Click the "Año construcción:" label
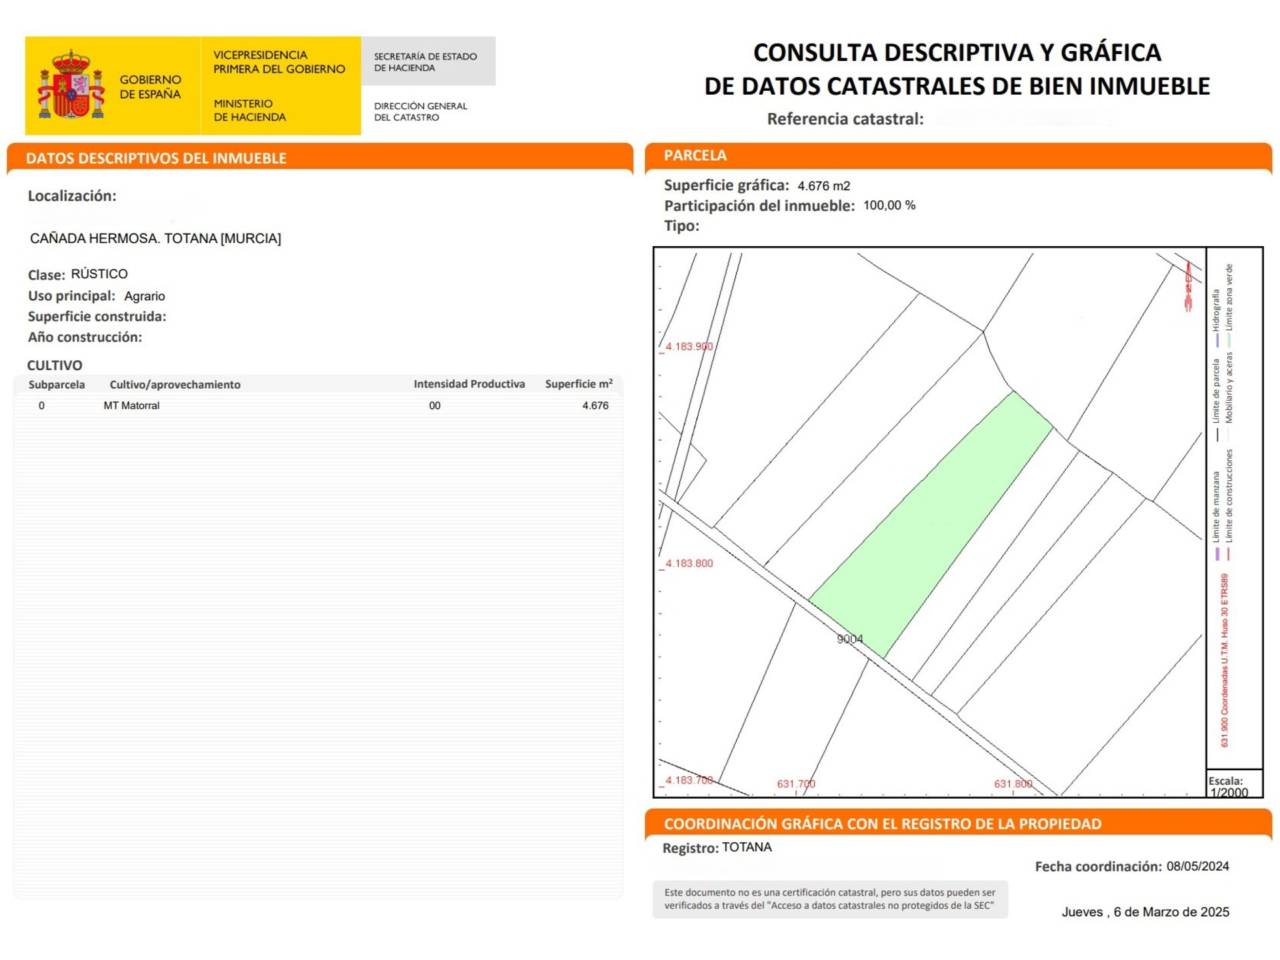1280x960 pixels. (x=85, y=338)
